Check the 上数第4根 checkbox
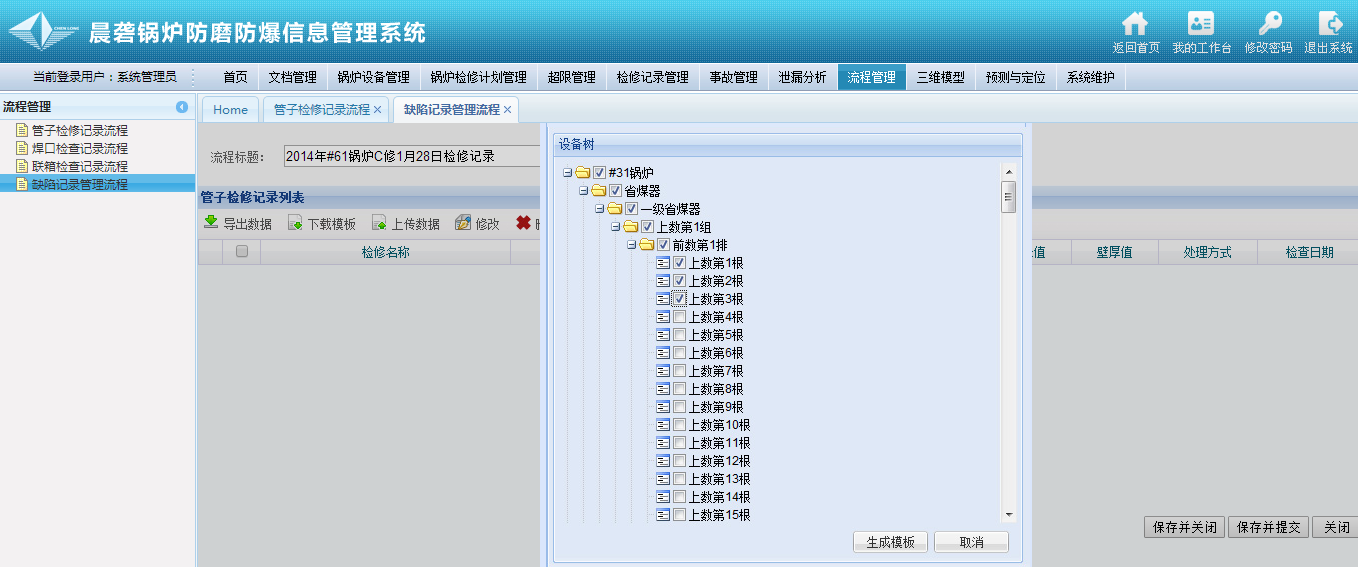This screenshot has width=1358, height=567. (680, 317)
